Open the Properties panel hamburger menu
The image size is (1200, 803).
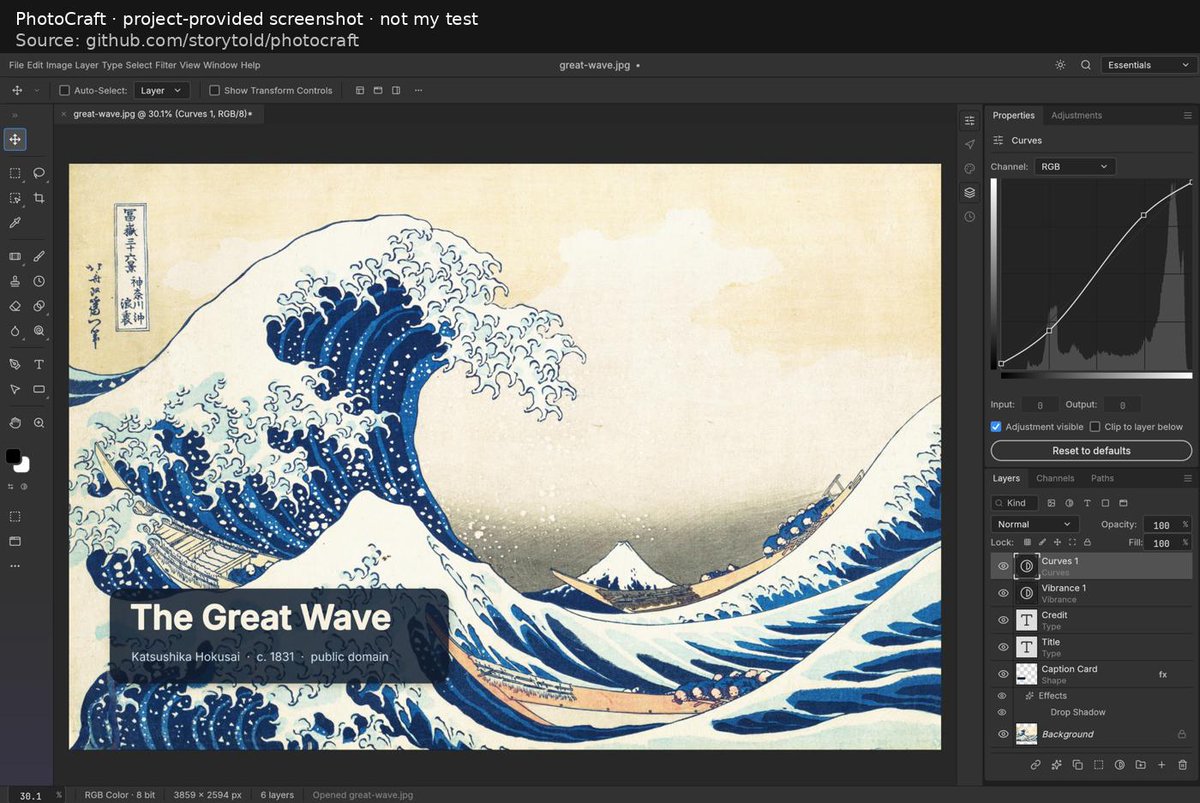click(x=1187, y=115)
